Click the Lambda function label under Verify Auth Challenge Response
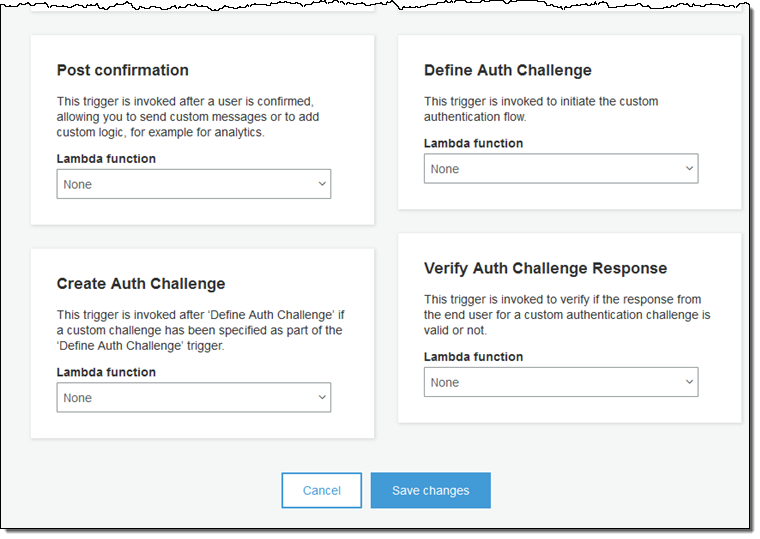Screen dimensions: 760x539 473,357
